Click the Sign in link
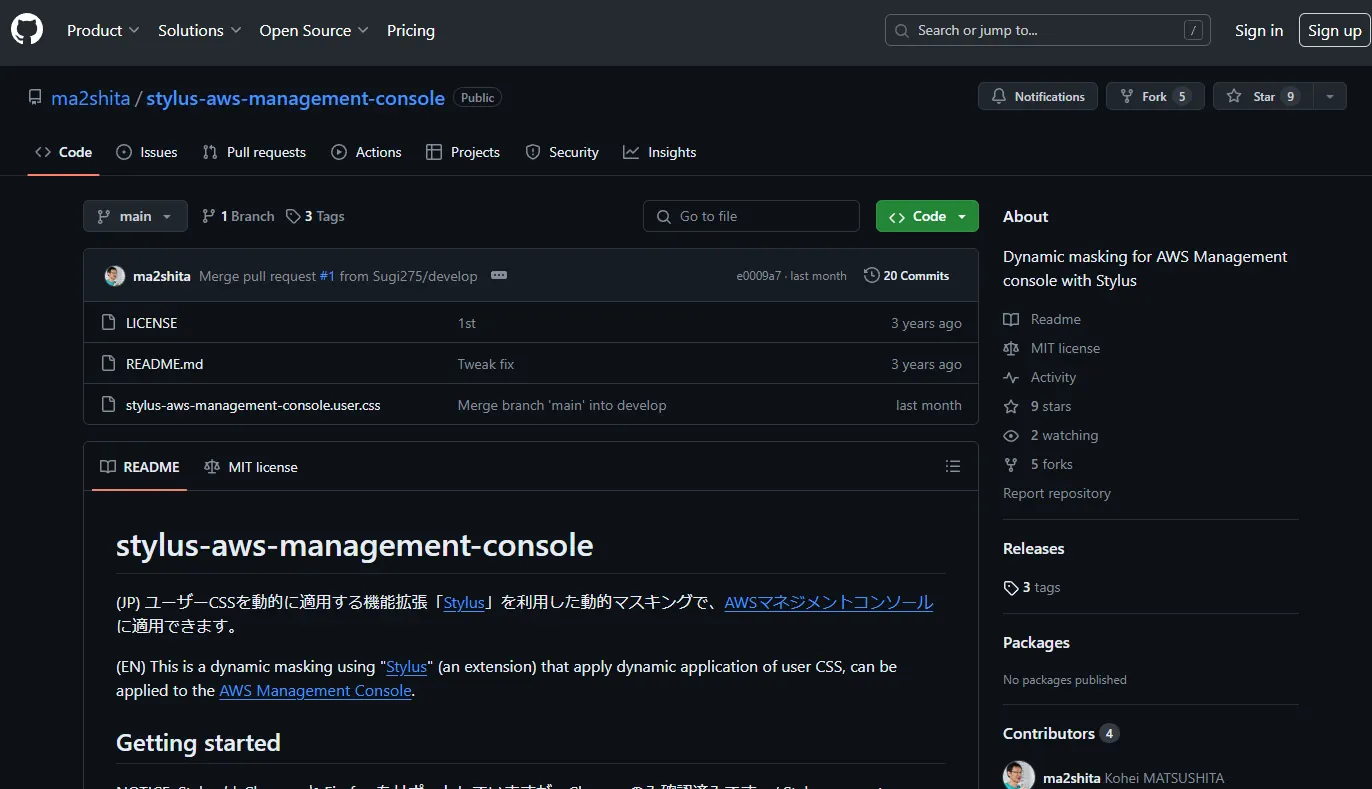 1259,31
